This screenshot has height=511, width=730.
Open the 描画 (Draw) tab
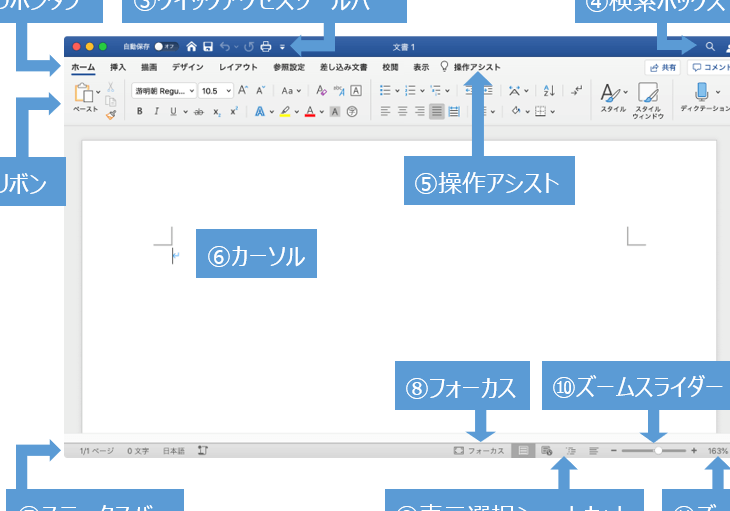click(x=149, y=67)
